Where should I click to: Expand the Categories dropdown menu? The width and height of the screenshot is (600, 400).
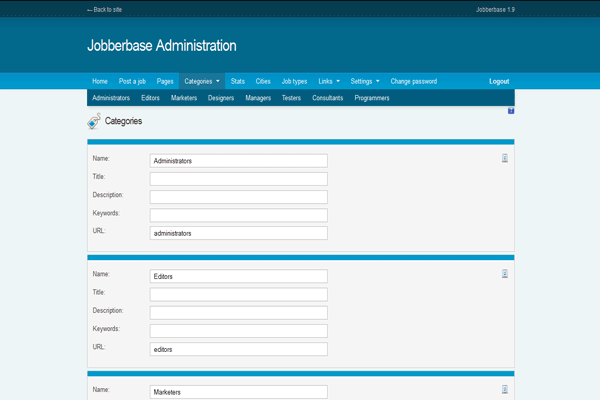202,81
